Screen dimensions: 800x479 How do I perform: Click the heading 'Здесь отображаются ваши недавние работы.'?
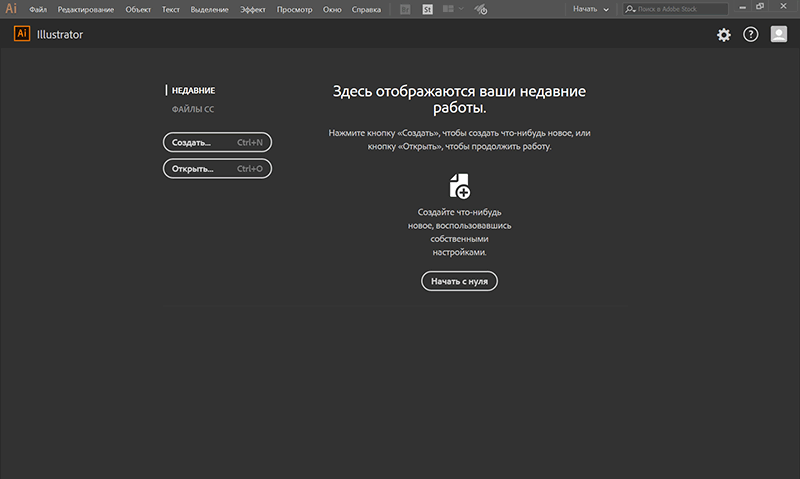[x=459, y=99]
